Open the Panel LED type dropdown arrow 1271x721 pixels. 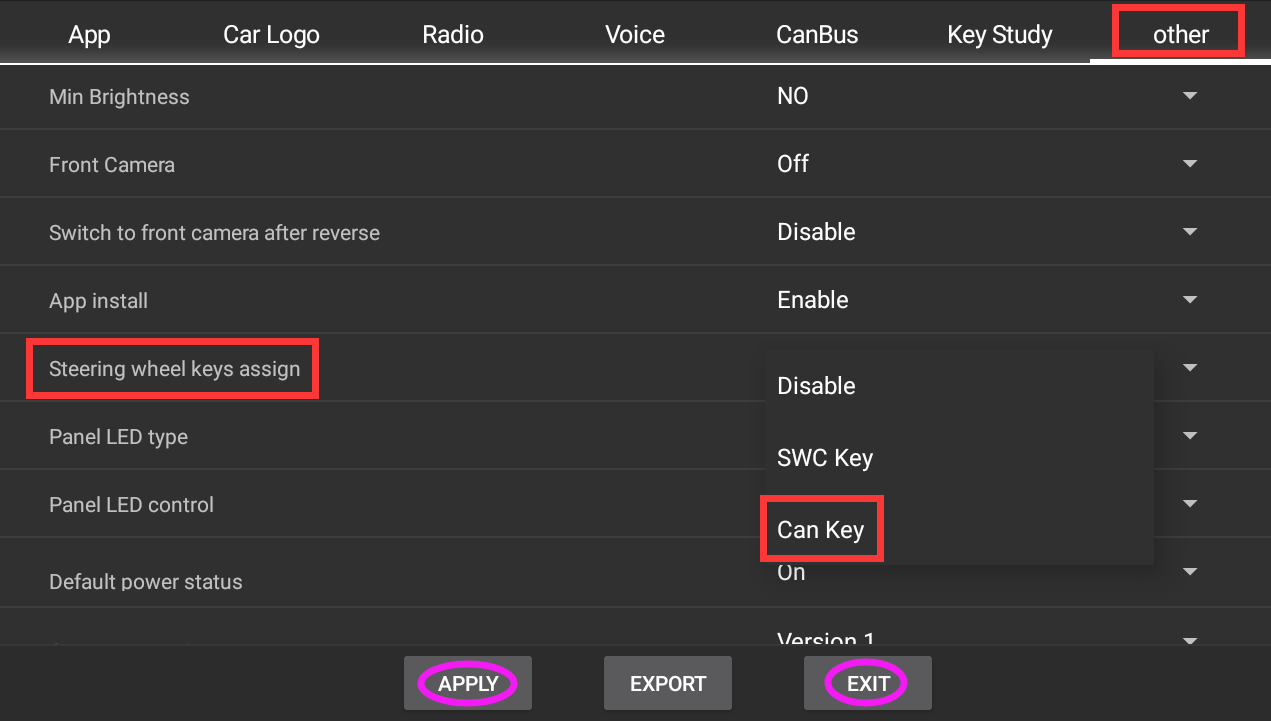(x=1189, y=436)
